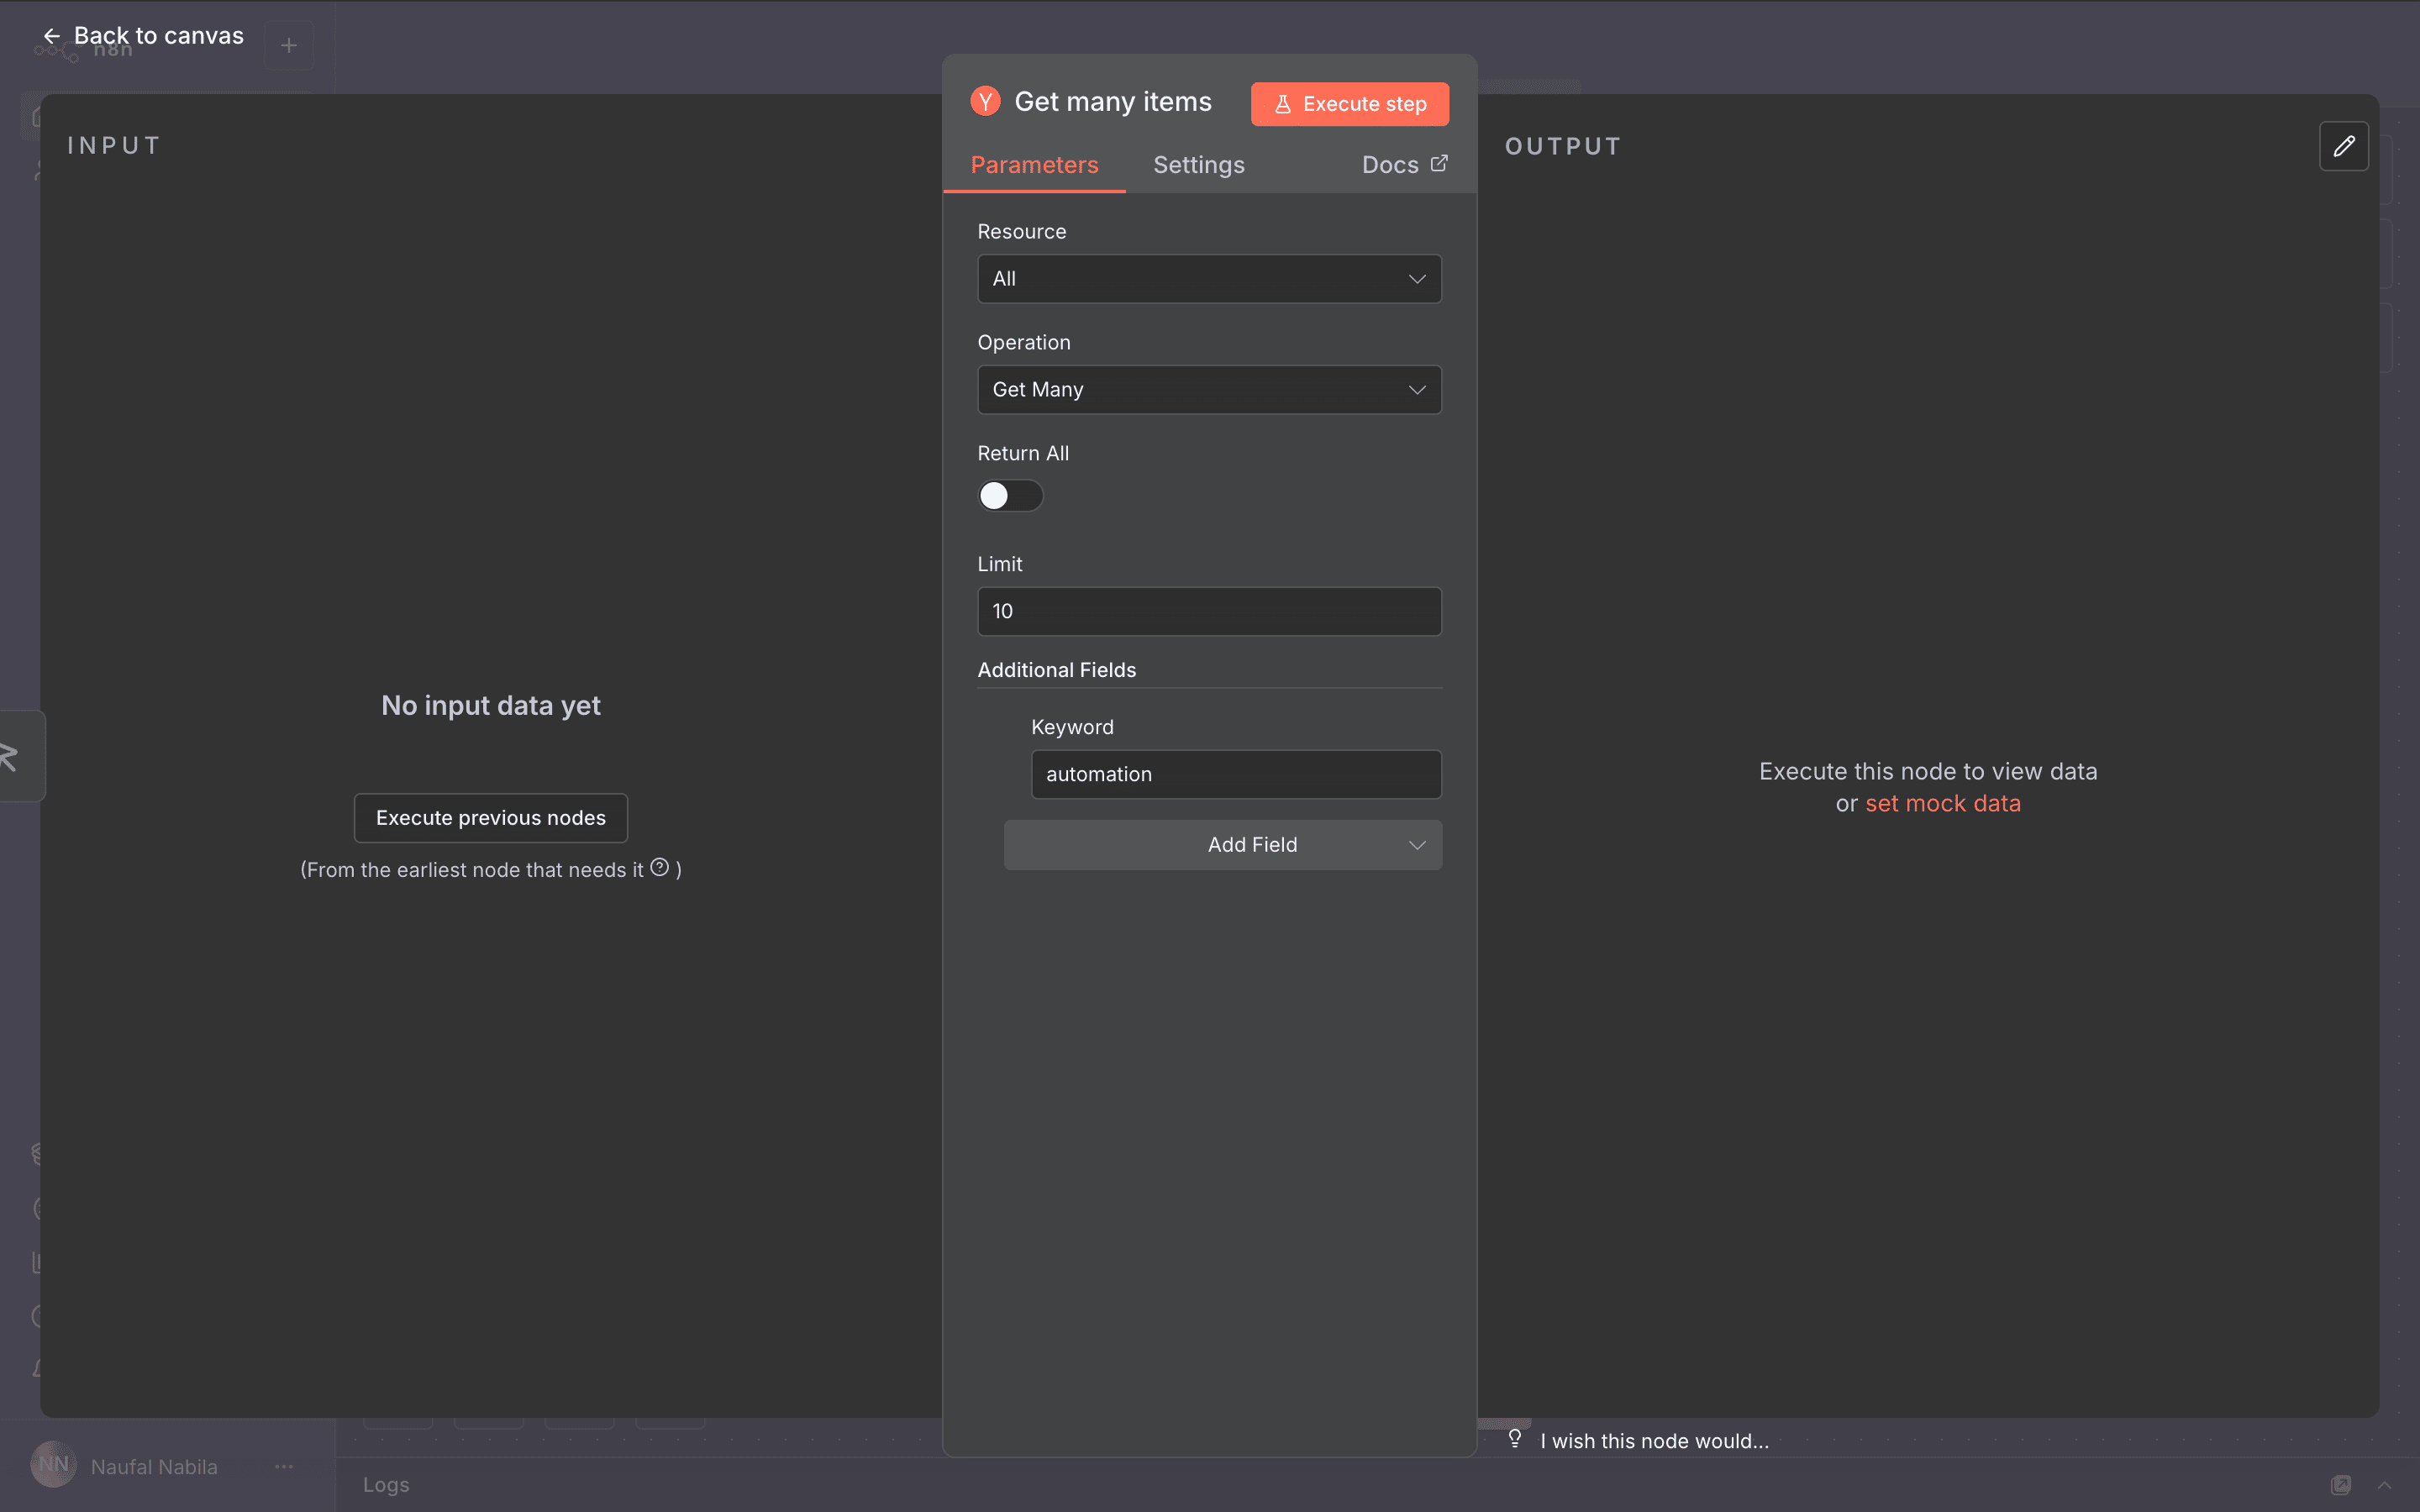Click I wish this node would... link

[1654, 1440]
